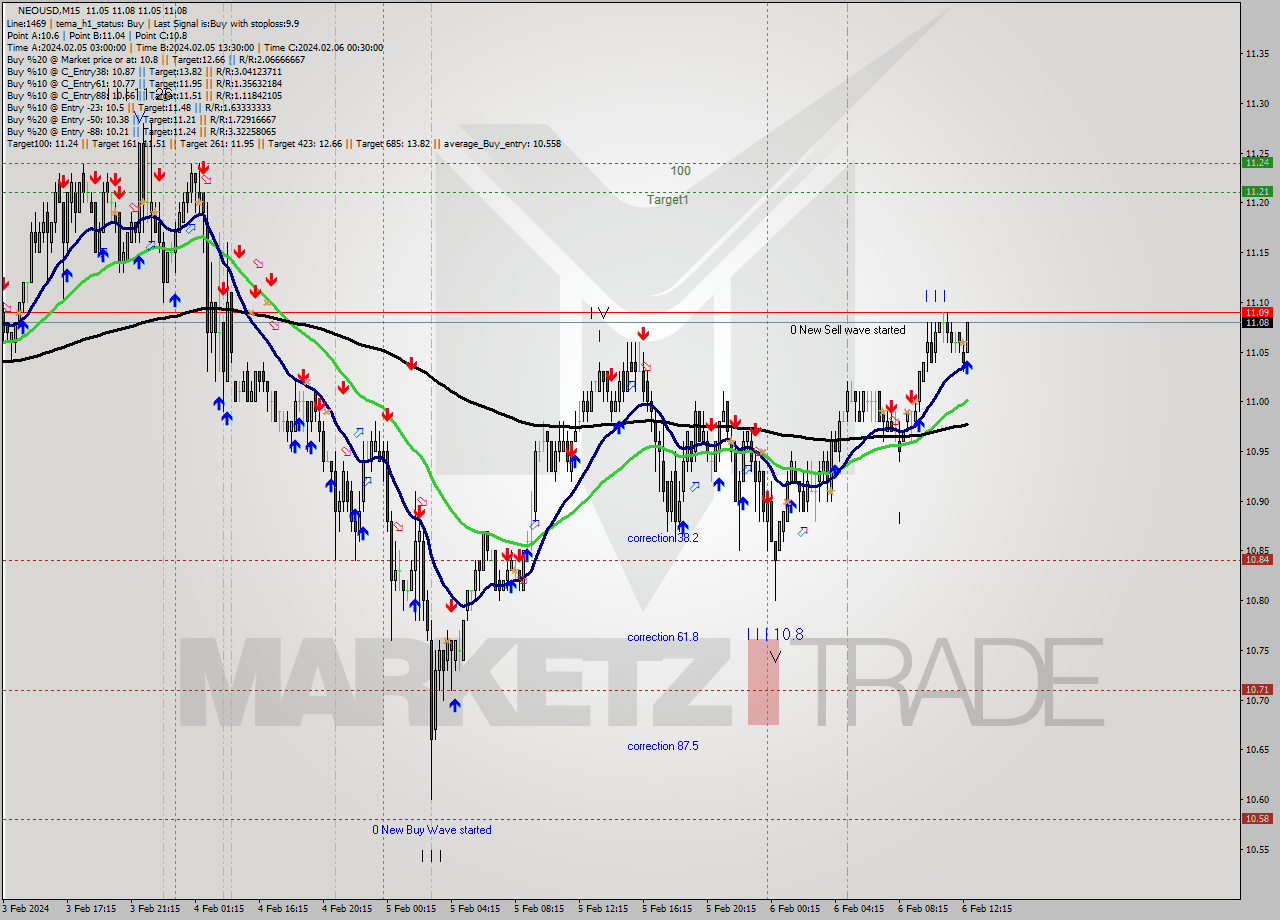This screenshot has height=920, width=1280.
Task: Click the '0 New Buy Wave started' label
Action: tap(432, 830)
